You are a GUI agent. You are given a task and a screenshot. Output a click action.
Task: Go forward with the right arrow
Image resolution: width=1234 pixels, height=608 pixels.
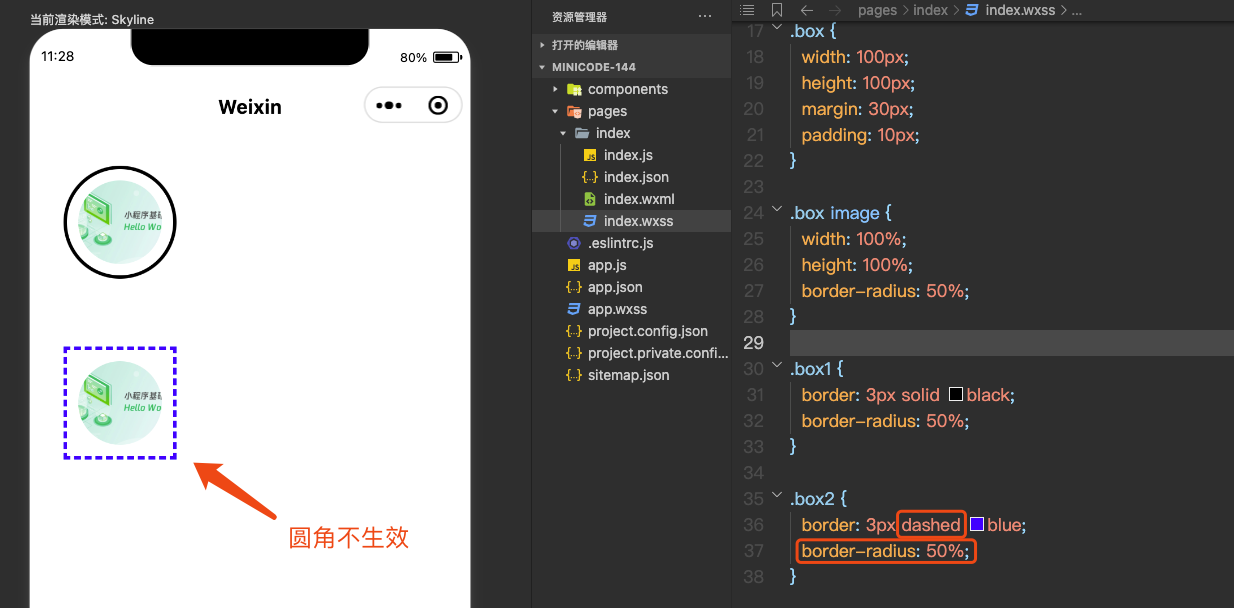click(x=836, y=10)
